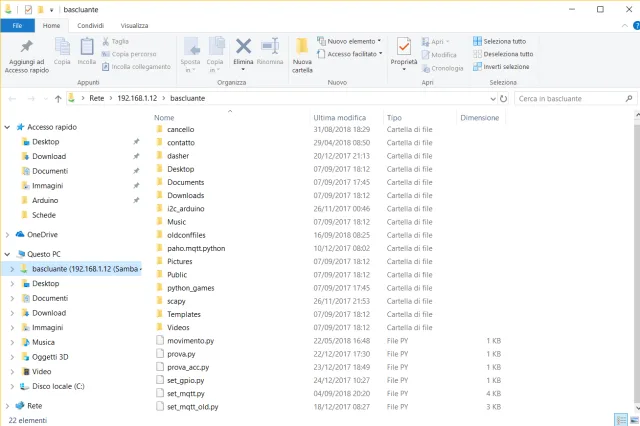Open the Condividi ribbon tab
Image resolution: width=640 pixels, height=426 pixels.
pyautogui.click(x=90, y=25)
